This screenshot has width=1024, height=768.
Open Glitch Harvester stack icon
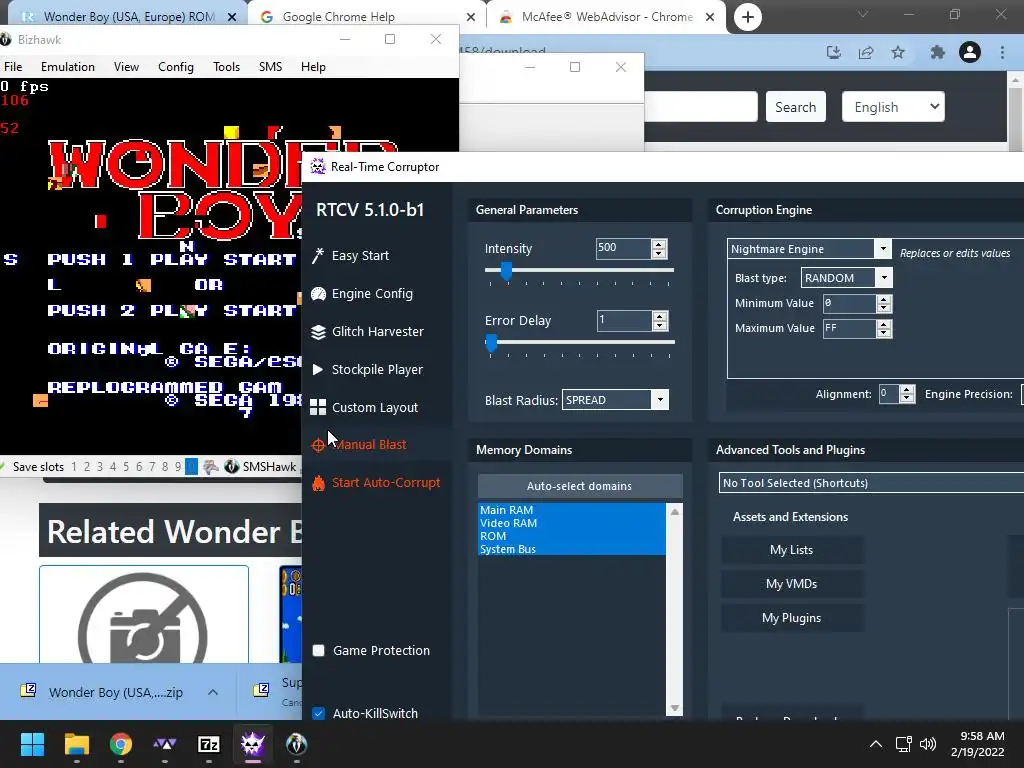click(318, 332)
